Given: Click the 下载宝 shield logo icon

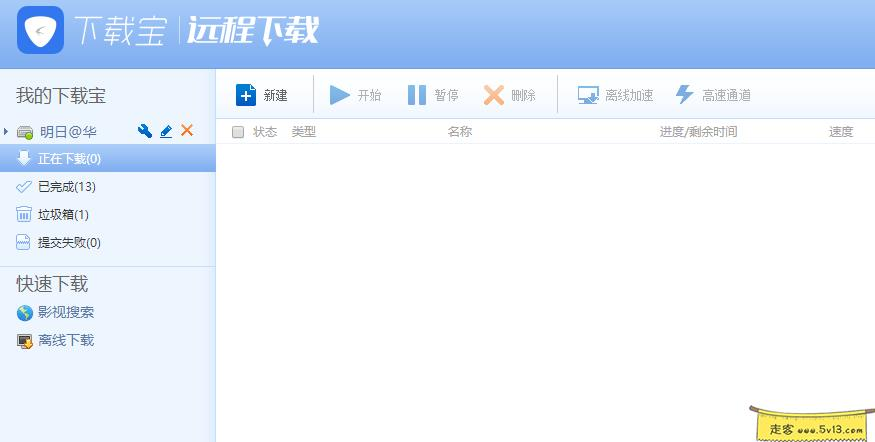Looking at the screenshot, I should click(x=40, y=30).
